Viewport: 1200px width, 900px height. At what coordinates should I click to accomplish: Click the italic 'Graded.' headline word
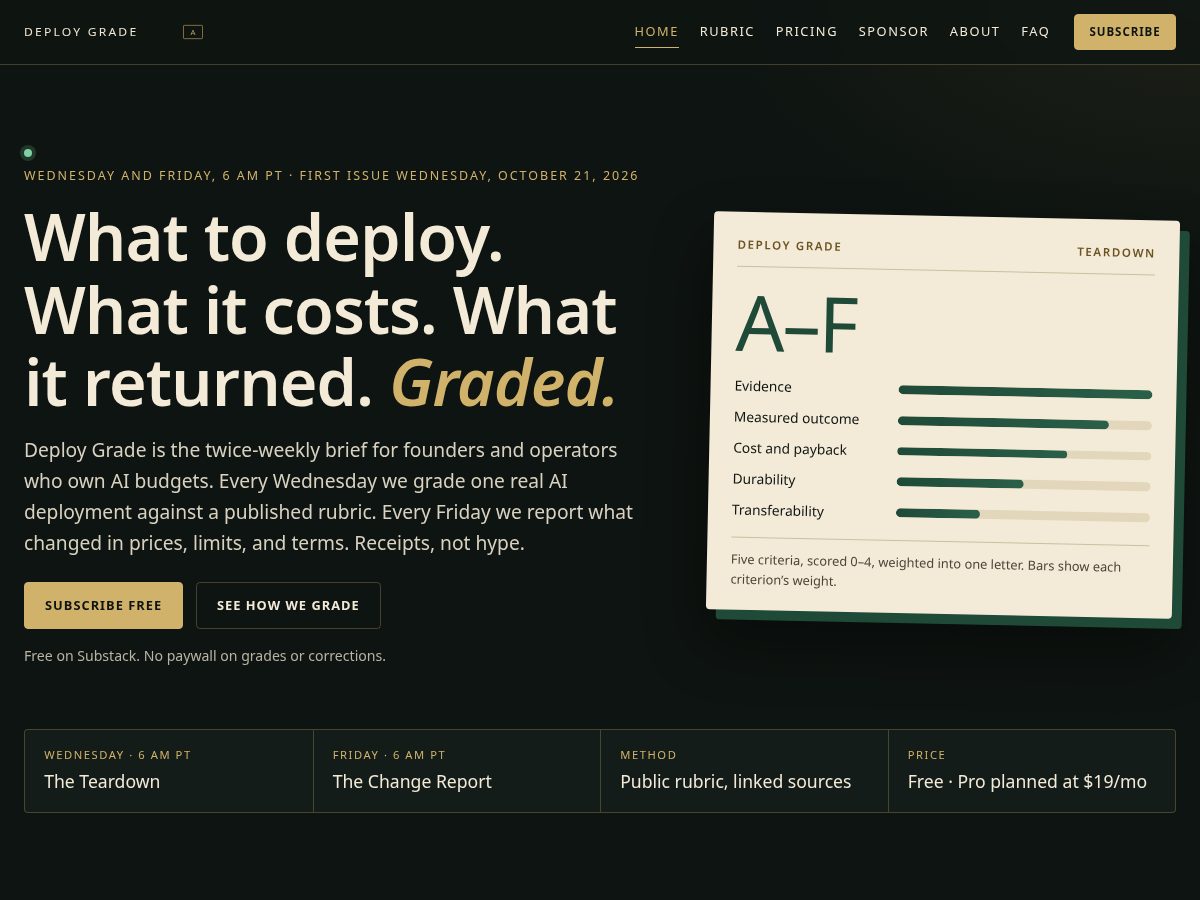click(x=504, y=384)
